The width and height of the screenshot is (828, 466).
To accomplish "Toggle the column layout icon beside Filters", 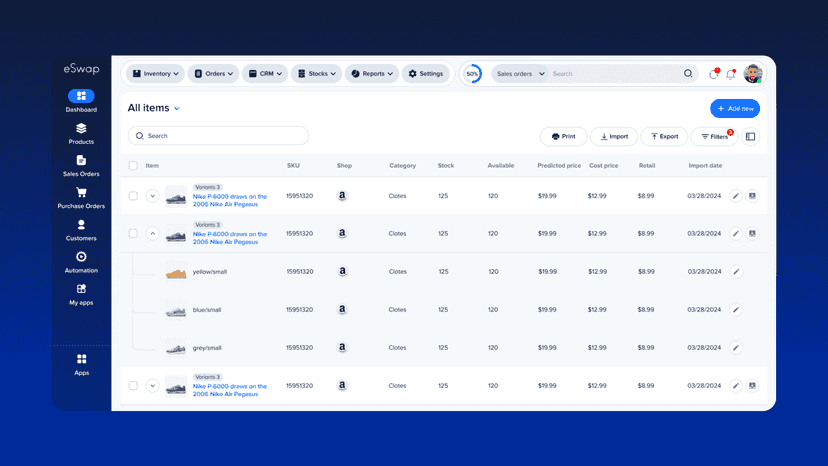I will pos(750,137).
